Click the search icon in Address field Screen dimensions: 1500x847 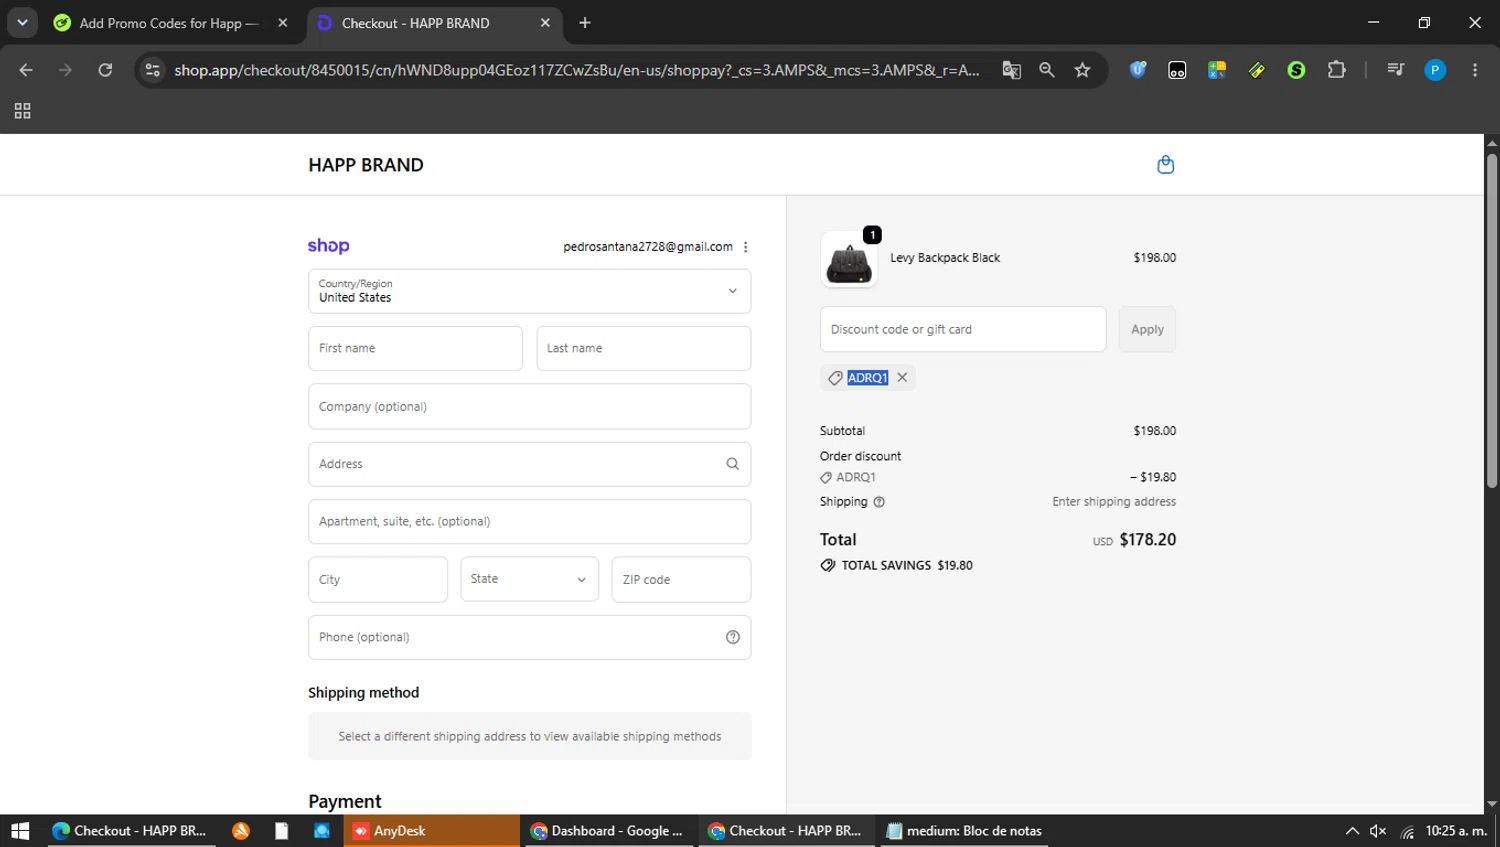coord(732,464)
